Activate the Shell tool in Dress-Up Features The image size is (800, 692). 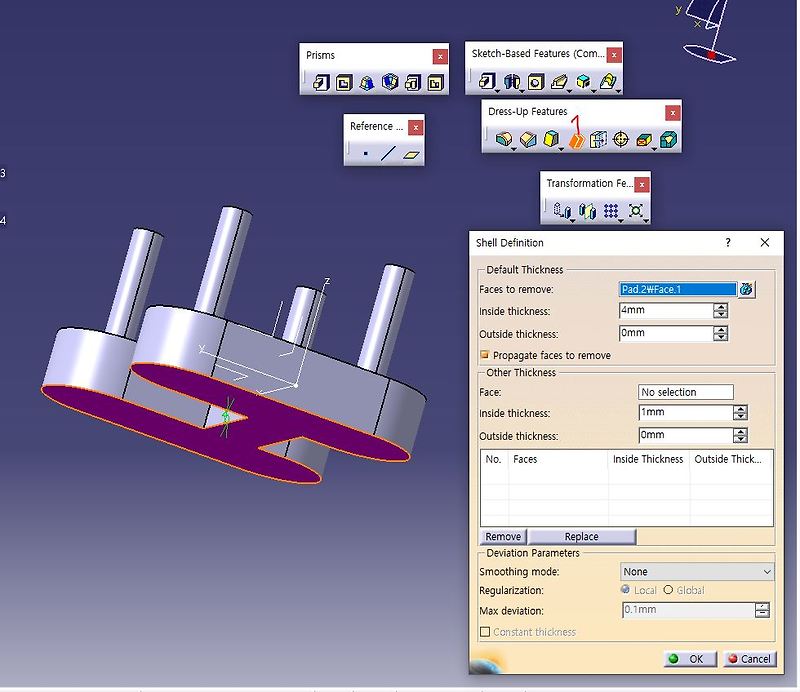(x=576, y=140)
